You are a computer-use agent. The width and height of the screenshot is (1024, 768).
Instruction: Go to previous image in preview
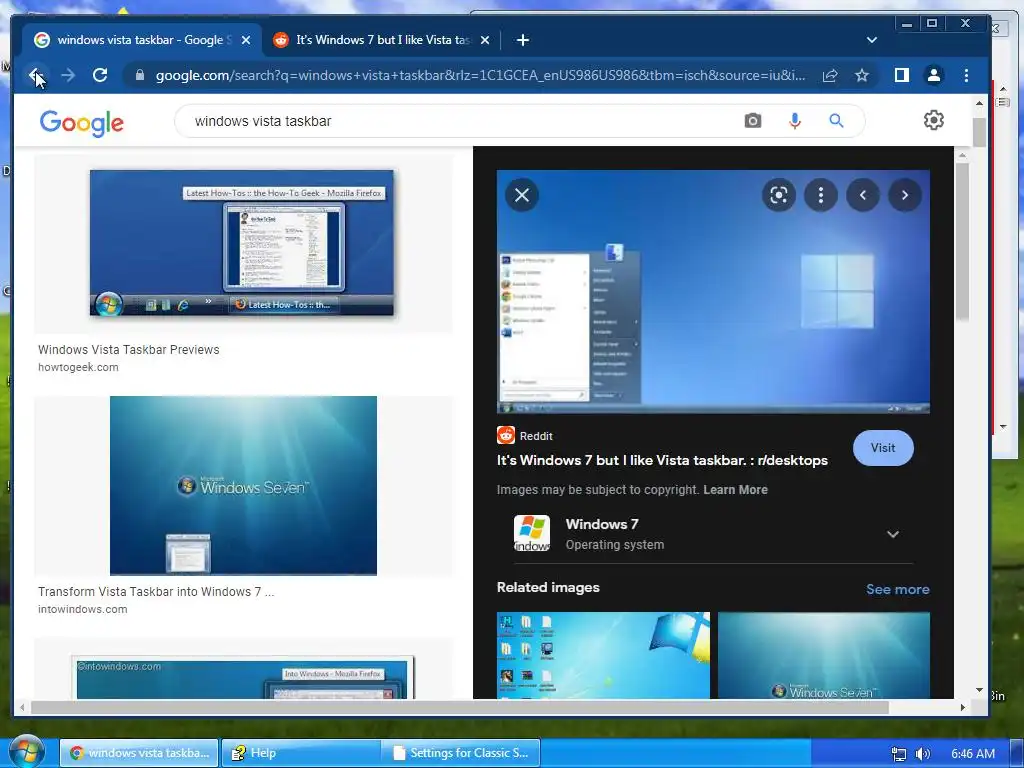click(863, 195)
